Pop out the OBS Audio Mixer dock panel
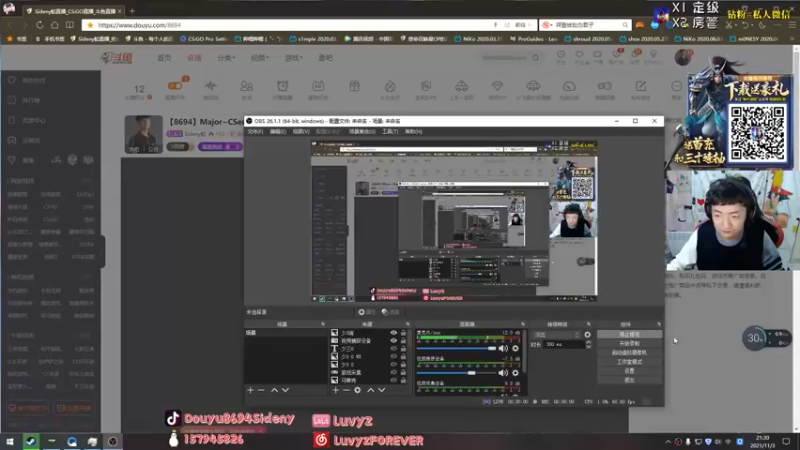 pyautogui.click(x=523, y=324)
